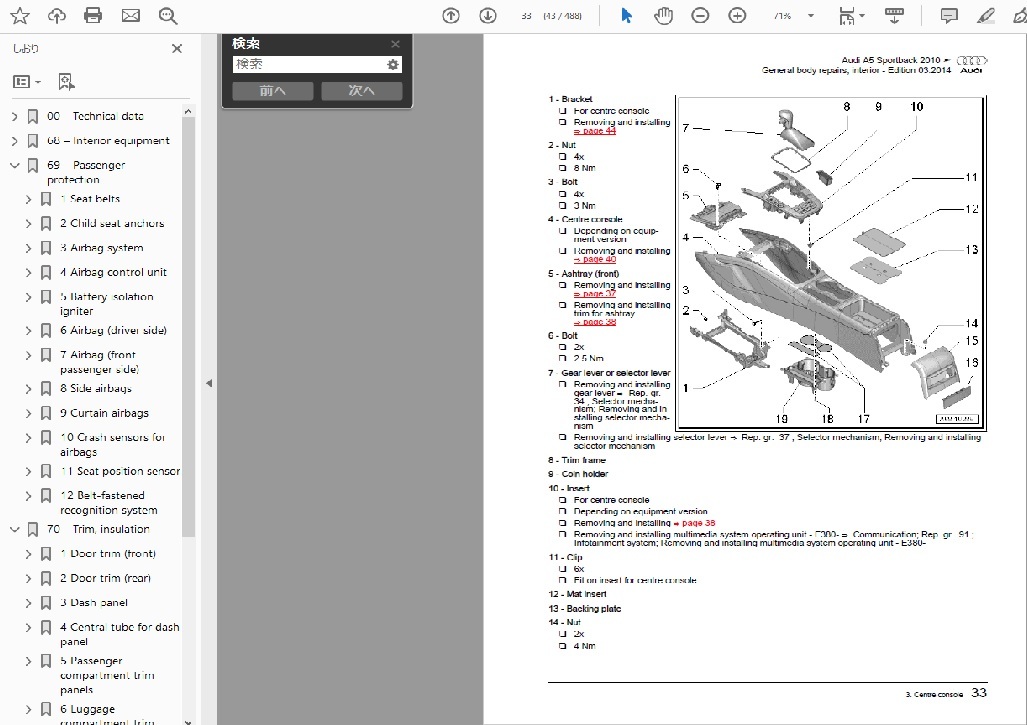Zoom in with plus icon

pos(737,16)
